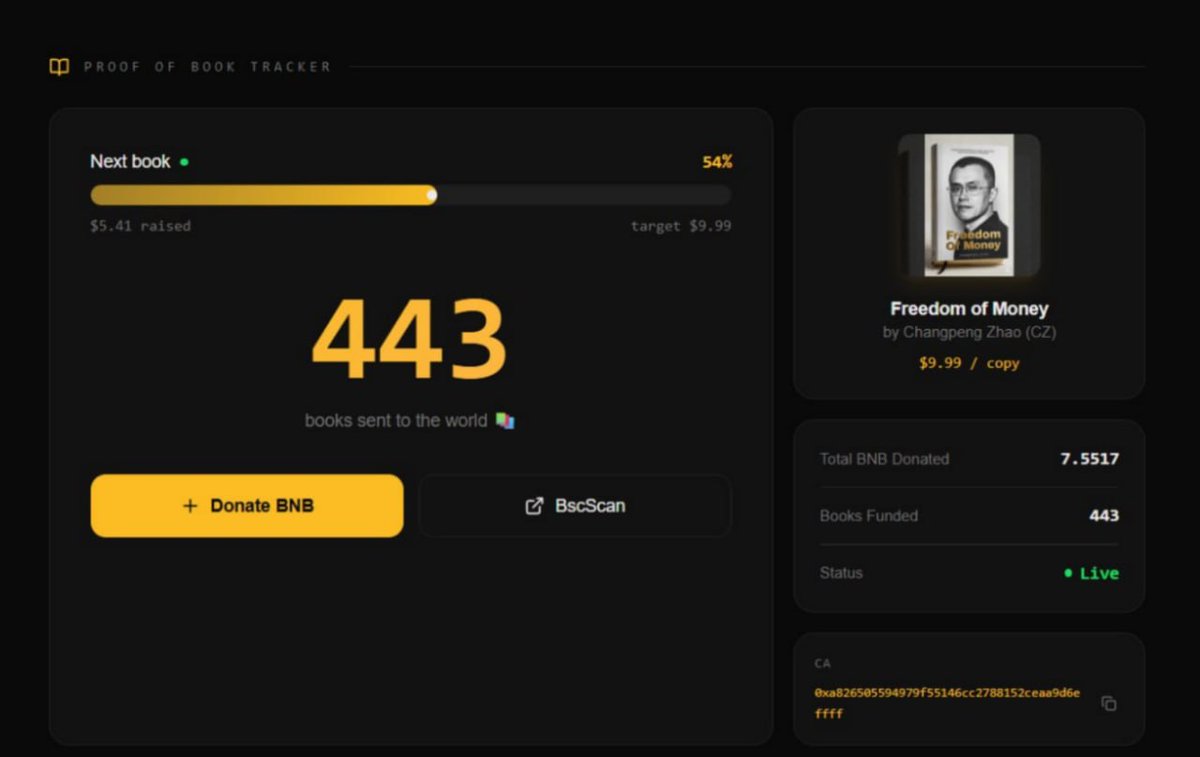This screenshot has width=1200, height=757.
Task: Click the 'Total BNB Donated' label
Action: (884, 459)
